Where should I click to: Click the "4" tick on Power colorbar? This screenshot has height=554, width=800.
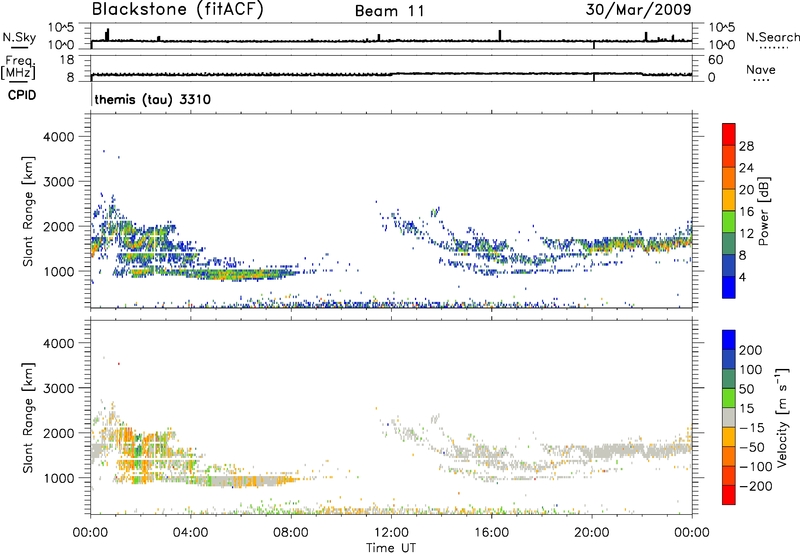[743, 278]
